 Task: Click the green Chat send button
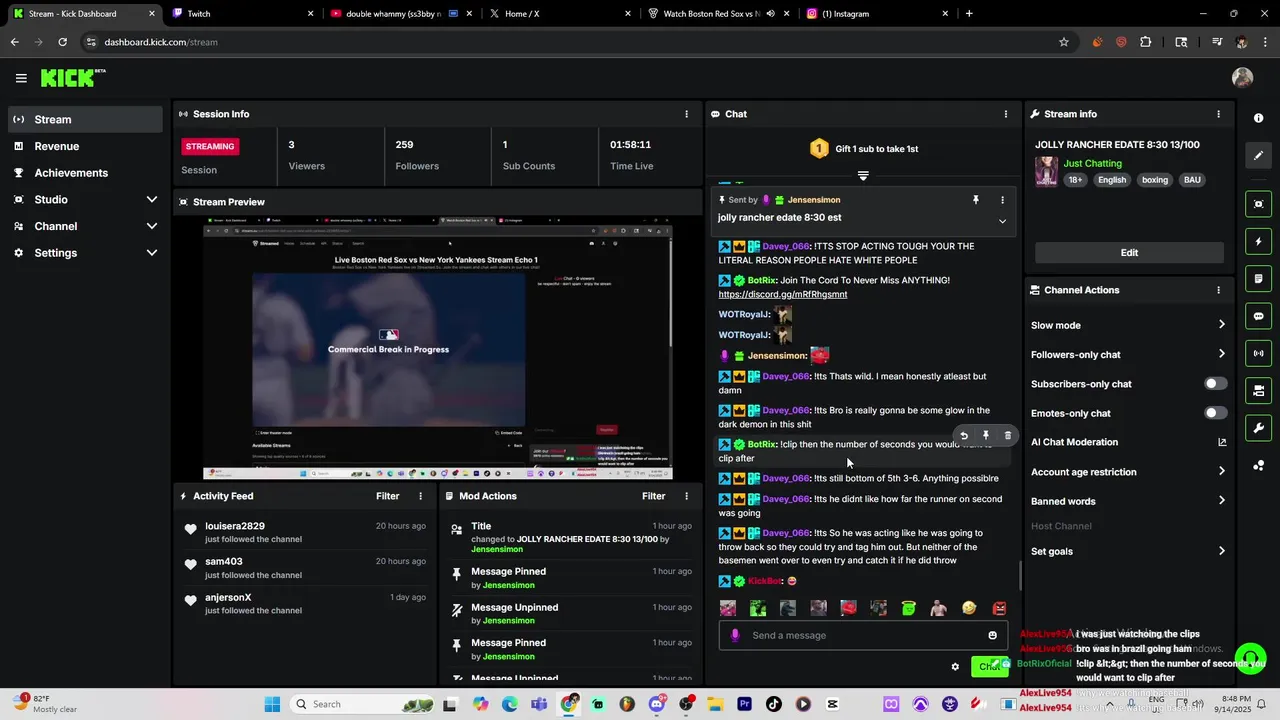[x=989, y=667]
